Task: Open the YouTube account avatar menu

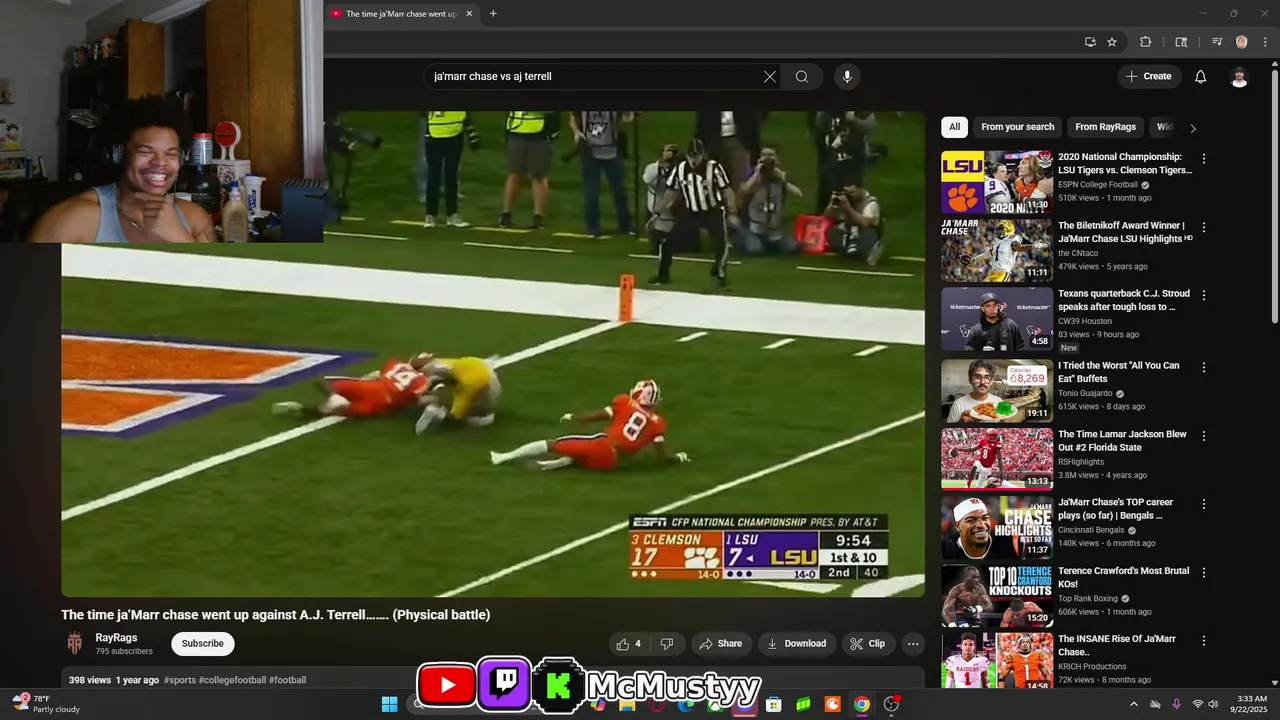Action: (1239, 77)
